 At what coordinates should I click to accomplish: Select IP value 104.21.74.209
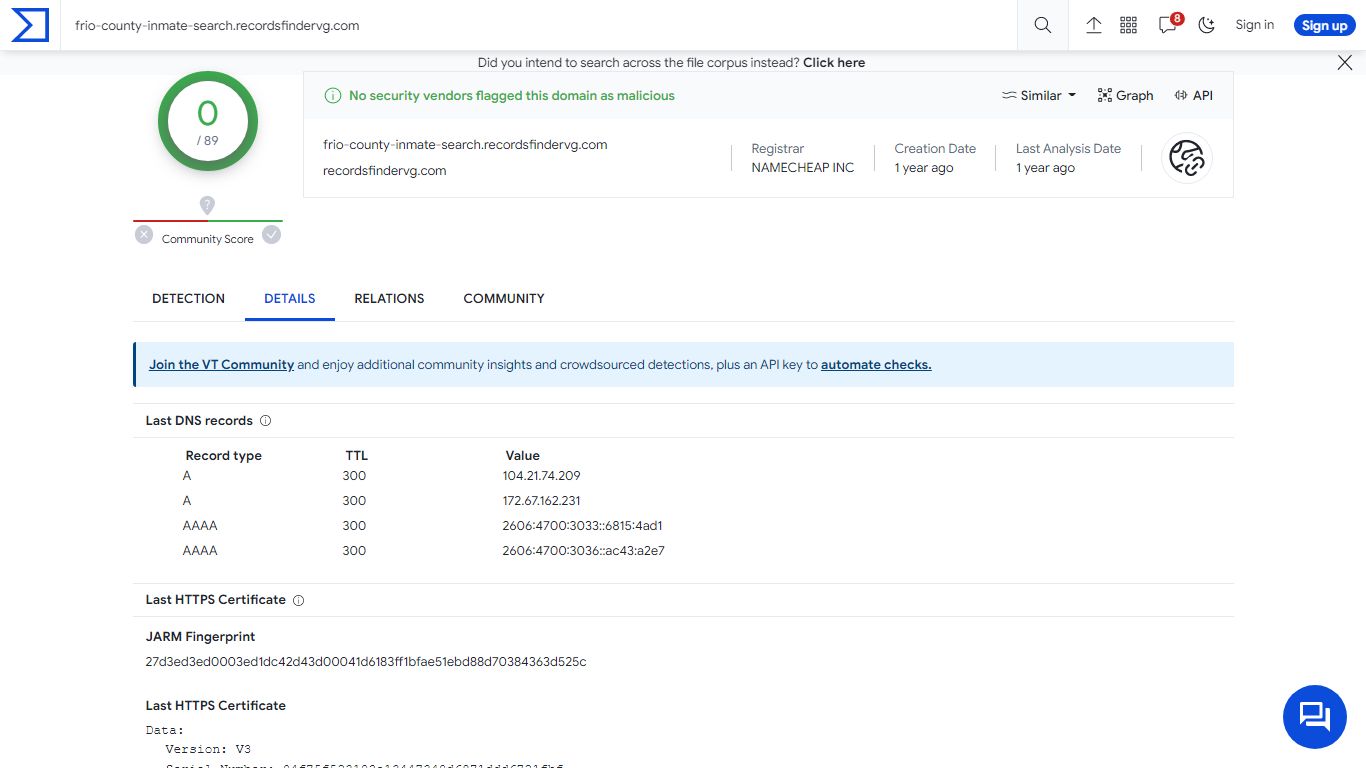pyautogui.click(x=541, y=476)
